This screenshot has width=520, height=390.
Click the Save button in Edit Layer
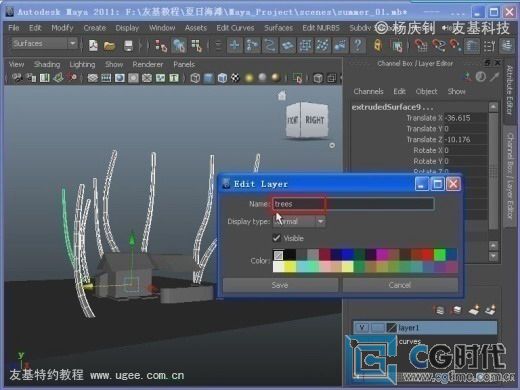(x=280, y=285)
